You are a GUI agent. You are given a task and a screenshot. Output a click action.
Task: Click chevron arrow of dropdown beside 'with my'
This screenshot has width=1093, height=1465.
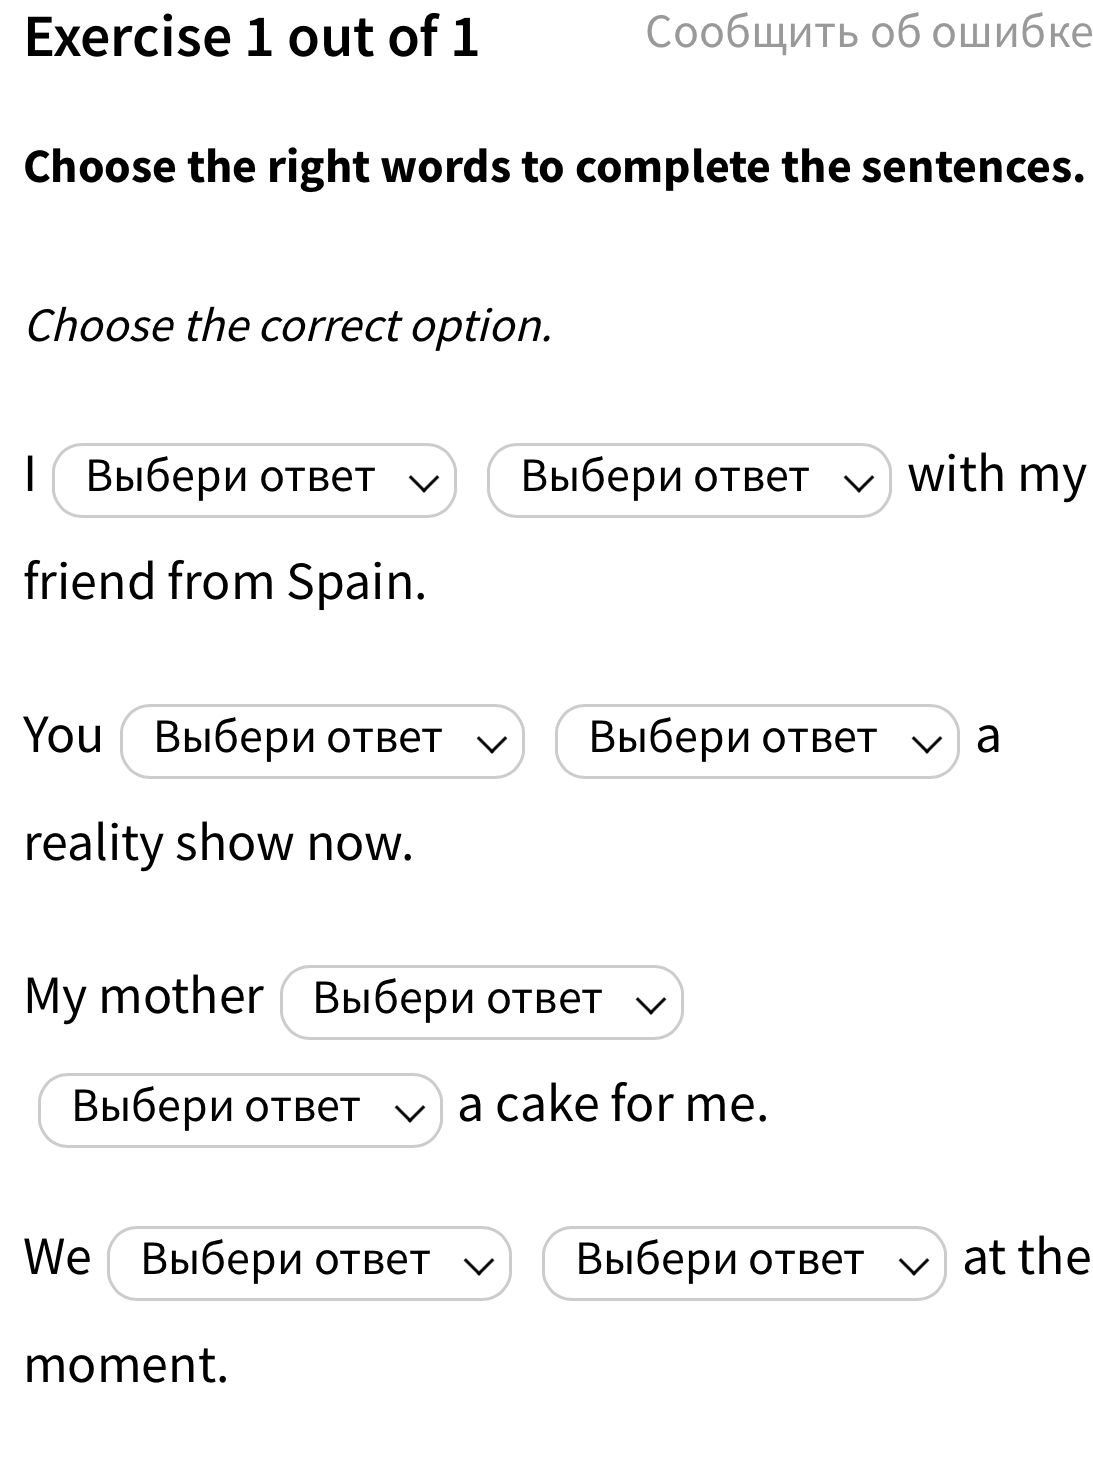click(x=858, y=482)
